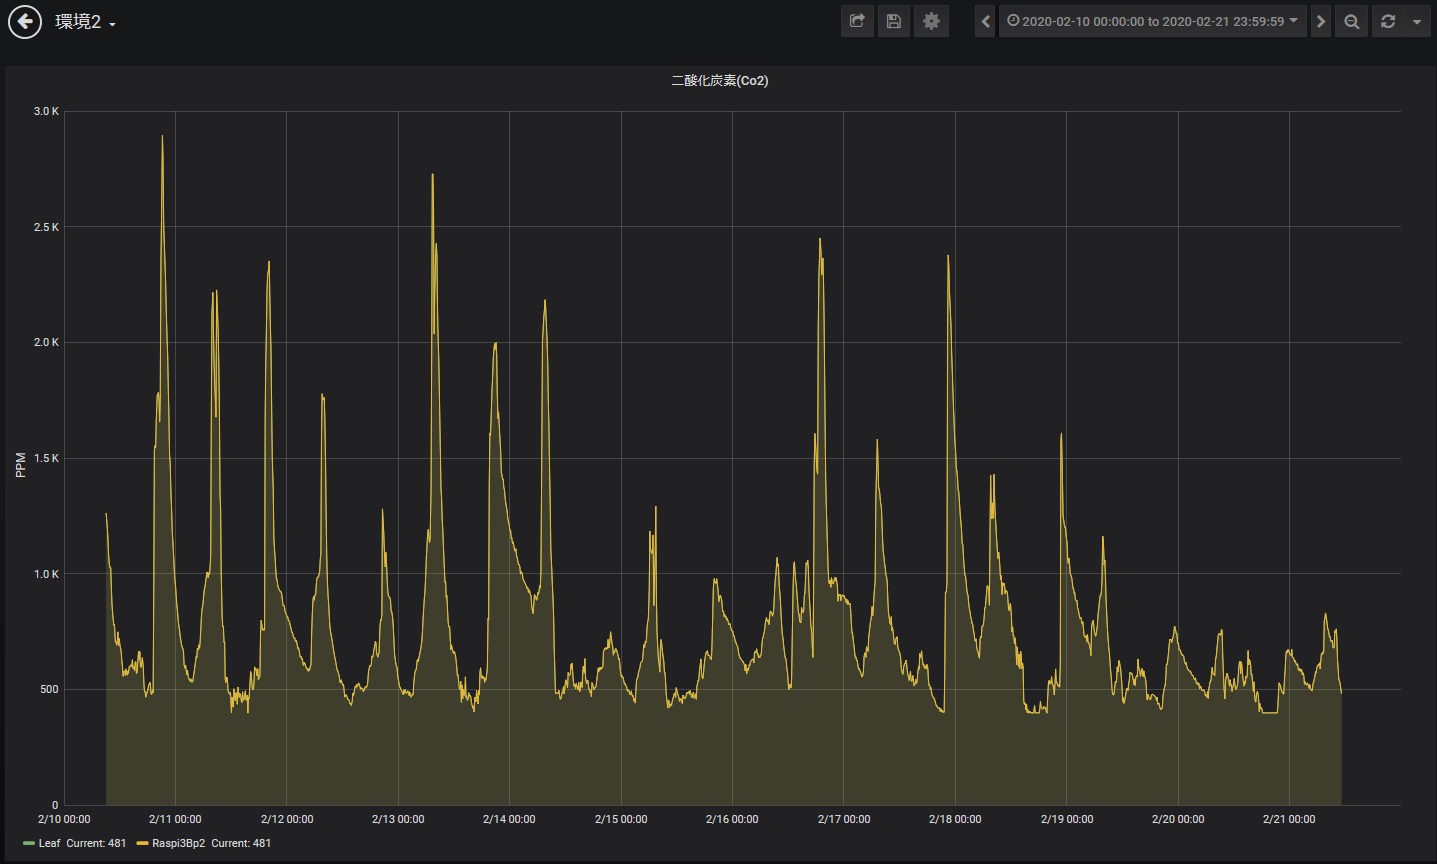The image size is (1437, 864).
Task: Save the dashboard
Action: [894, 21]
